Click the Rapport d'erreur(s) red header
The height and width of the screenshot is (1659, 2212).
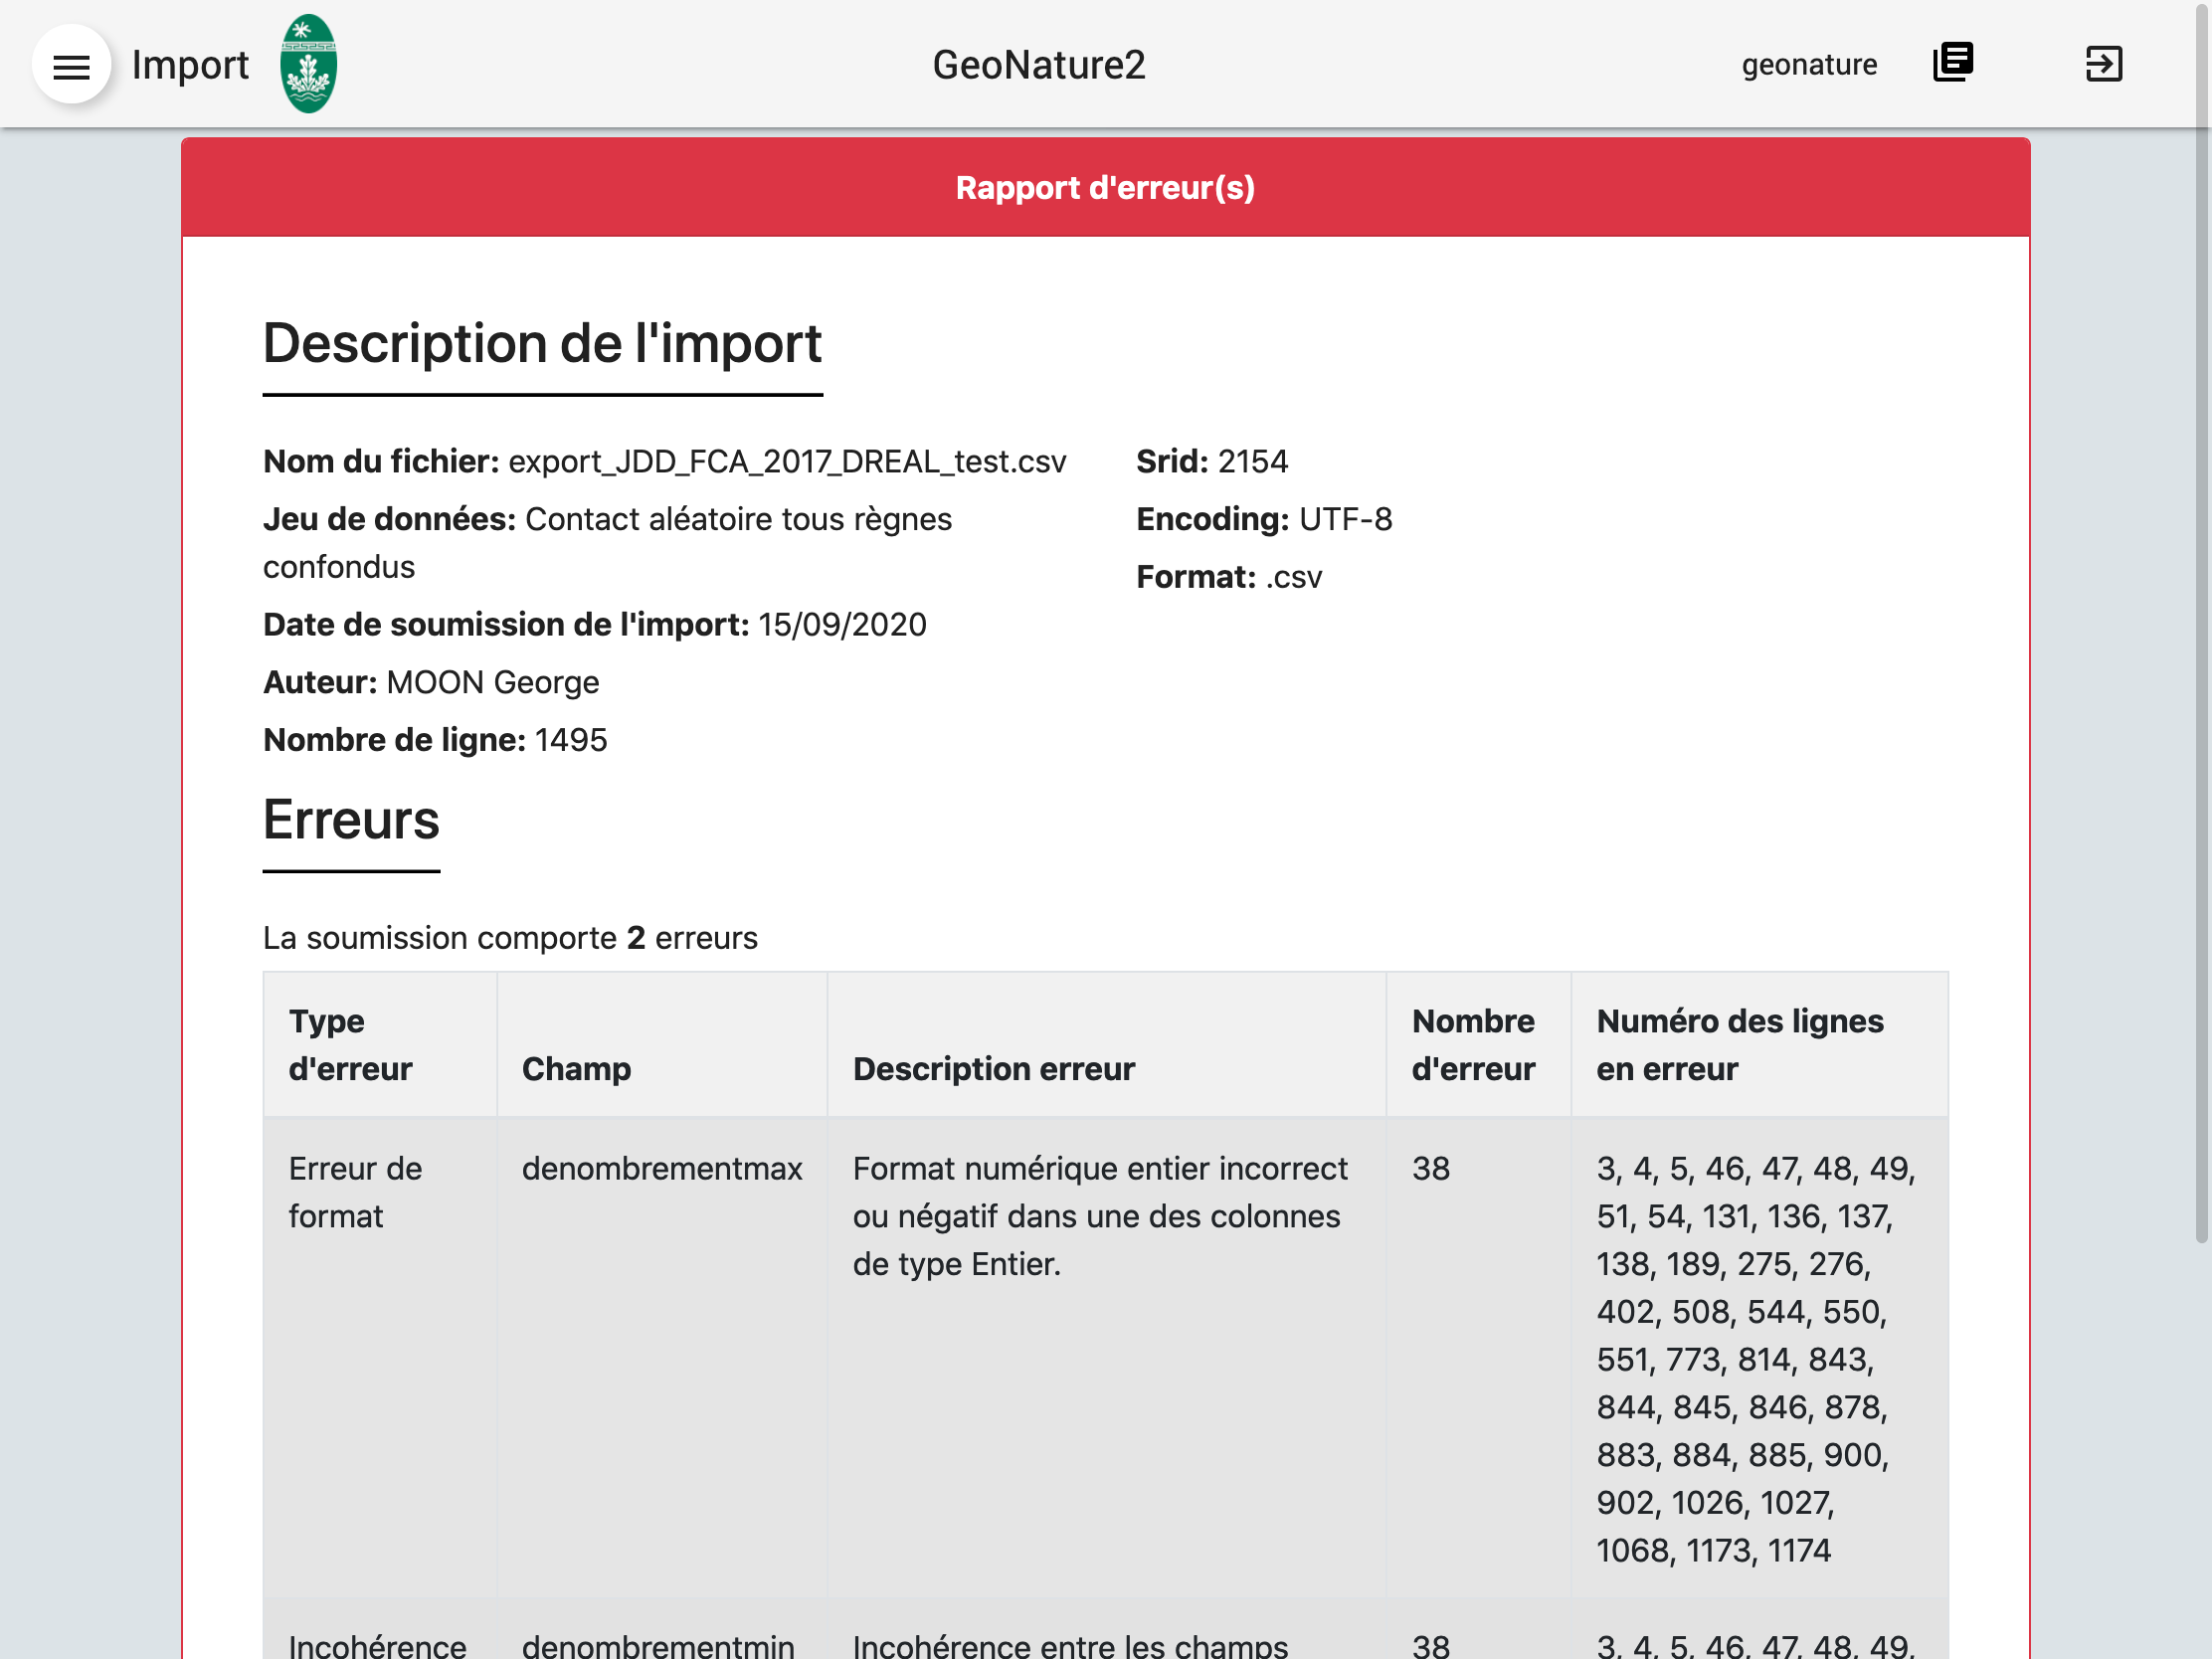1105,188
